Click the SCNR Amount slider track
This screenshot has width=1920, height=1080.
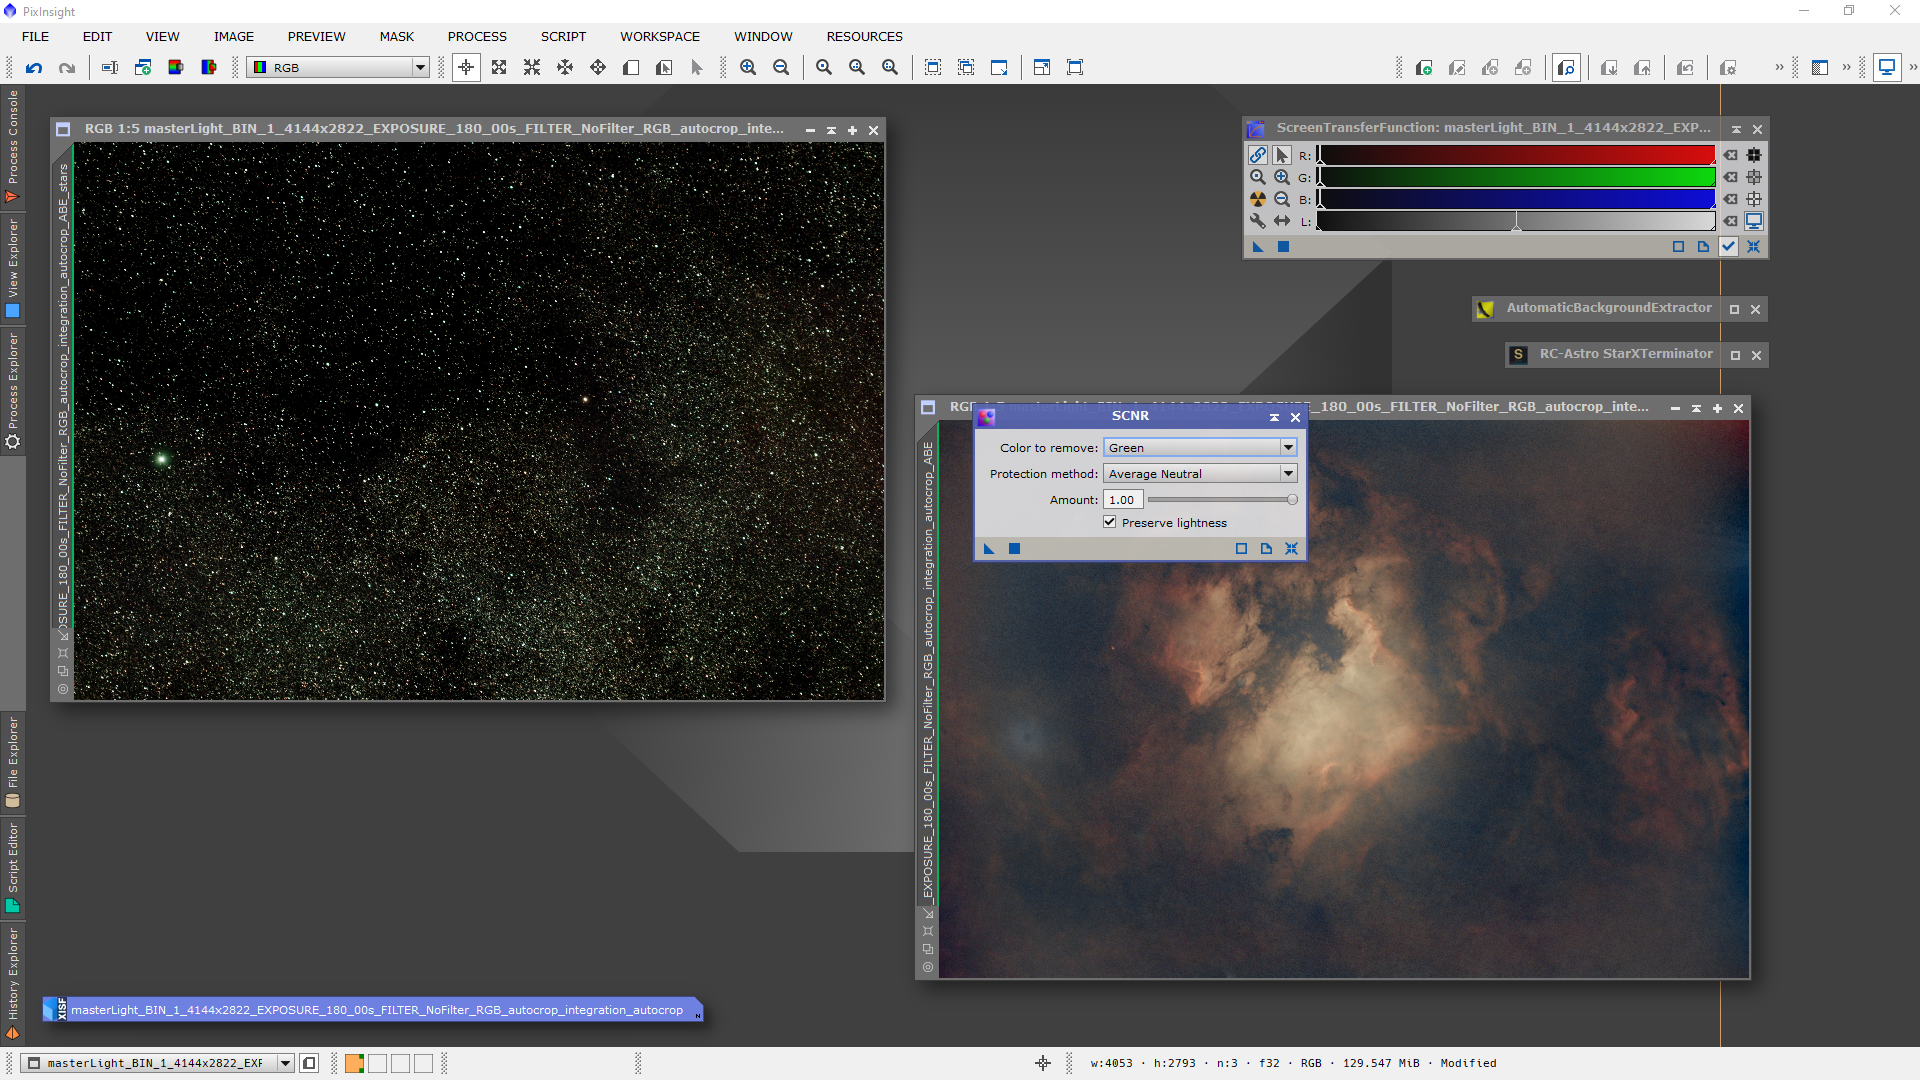click(x=1220, y=499)
